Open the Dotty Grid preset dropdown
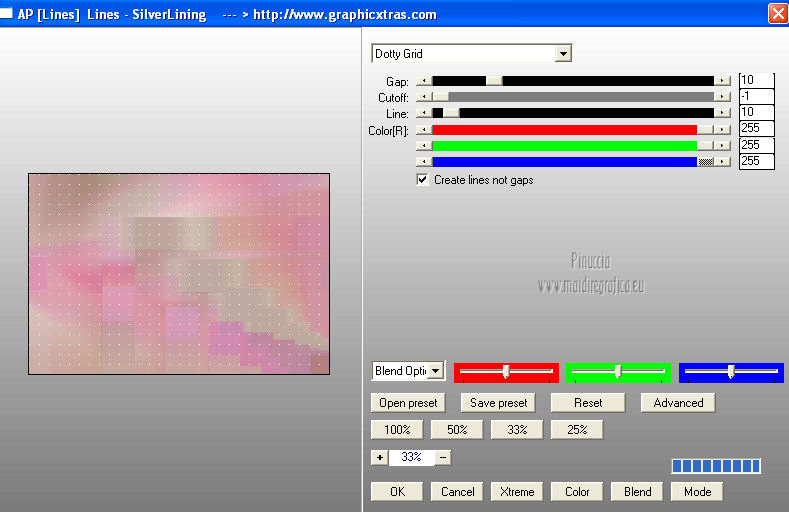Viewport: 789px width, 512px height. coord(563,53)
